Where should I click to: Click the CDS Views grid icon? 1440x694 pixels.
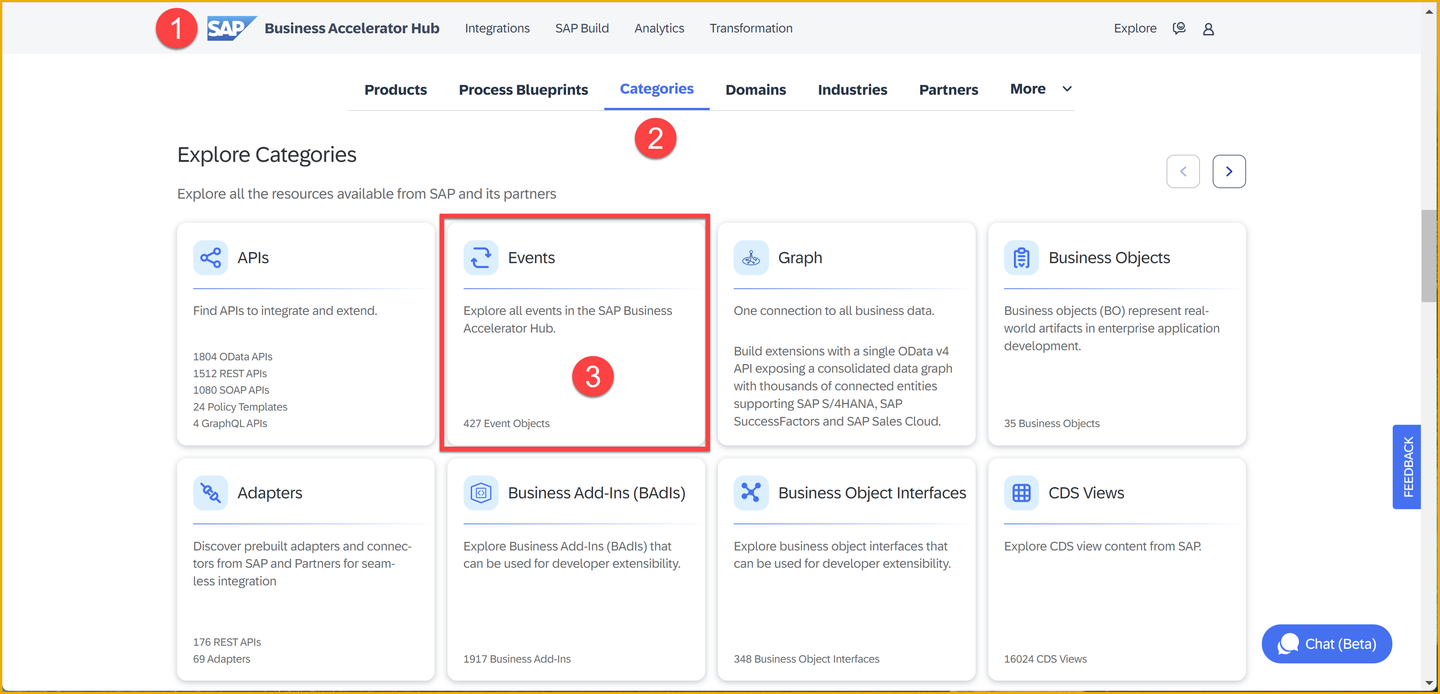[x=1021, y=493]
